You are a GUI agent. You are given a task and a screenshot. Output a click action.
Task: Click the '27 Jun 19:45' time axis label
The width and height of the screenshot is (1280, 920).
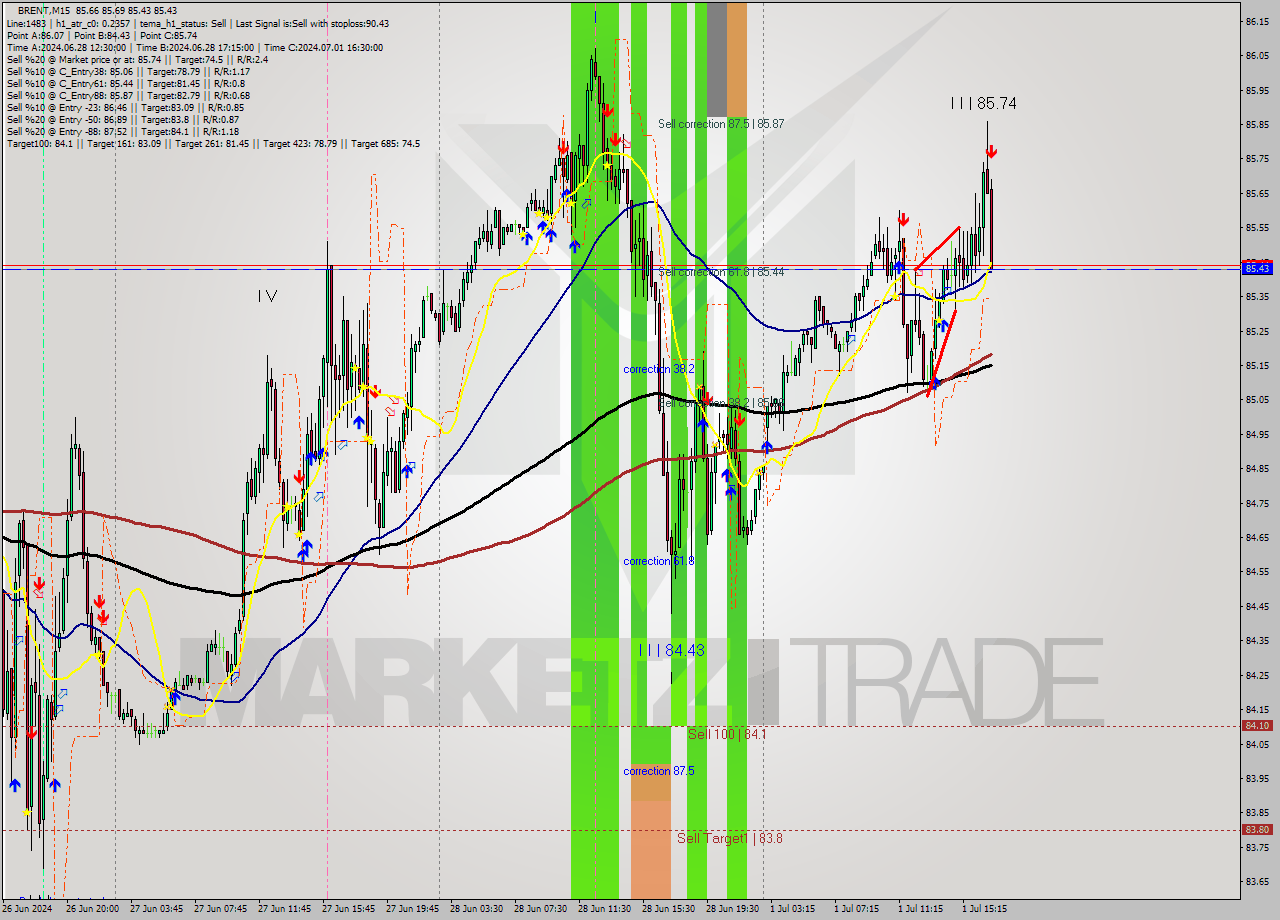click(413, 909)
